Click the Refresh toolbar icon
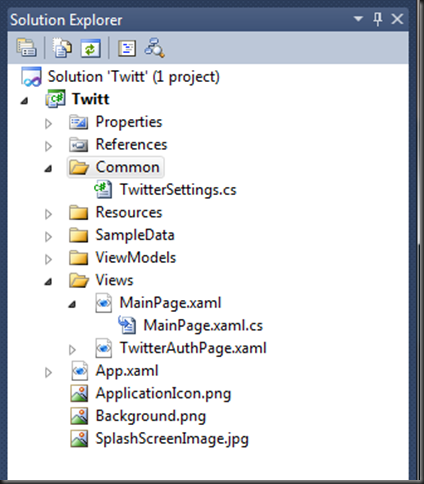Image resolution: width=424 pixels, height=484 pixels. (x=91, y=48)
